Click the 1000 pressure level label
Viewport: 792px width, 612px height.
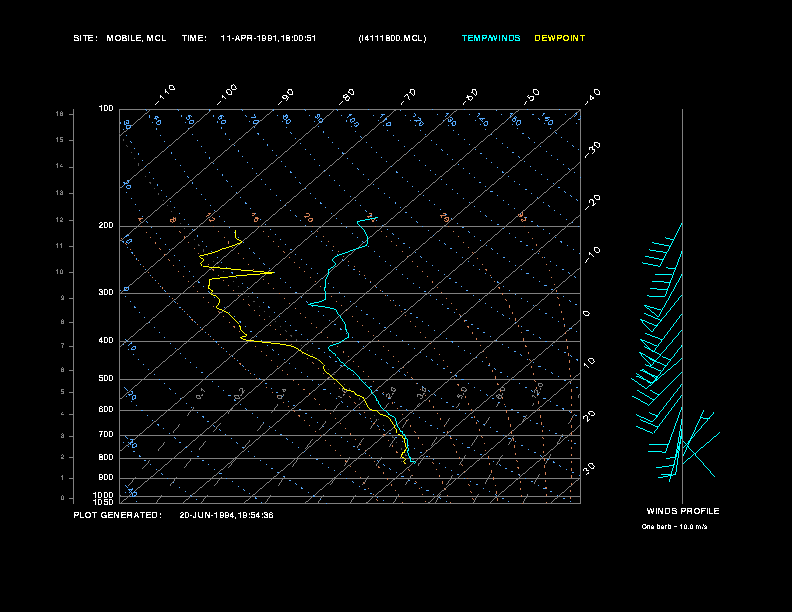(x=104, y=495)
